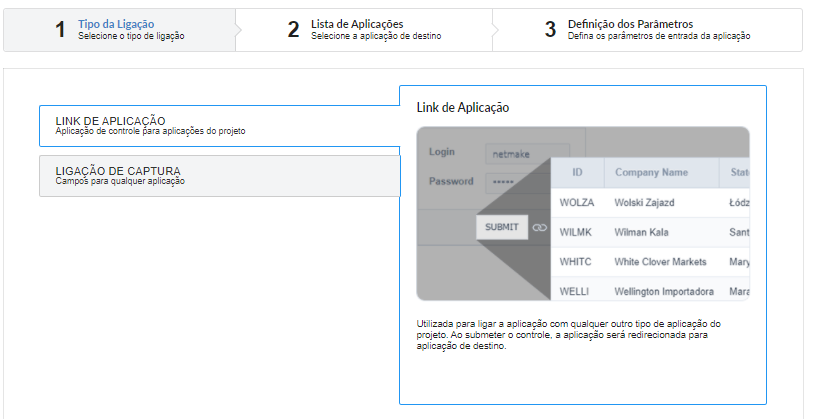Select the Link de Aplicação option
Image resolution: width=815 pixels, height=419 pixels.
[219, 126]
